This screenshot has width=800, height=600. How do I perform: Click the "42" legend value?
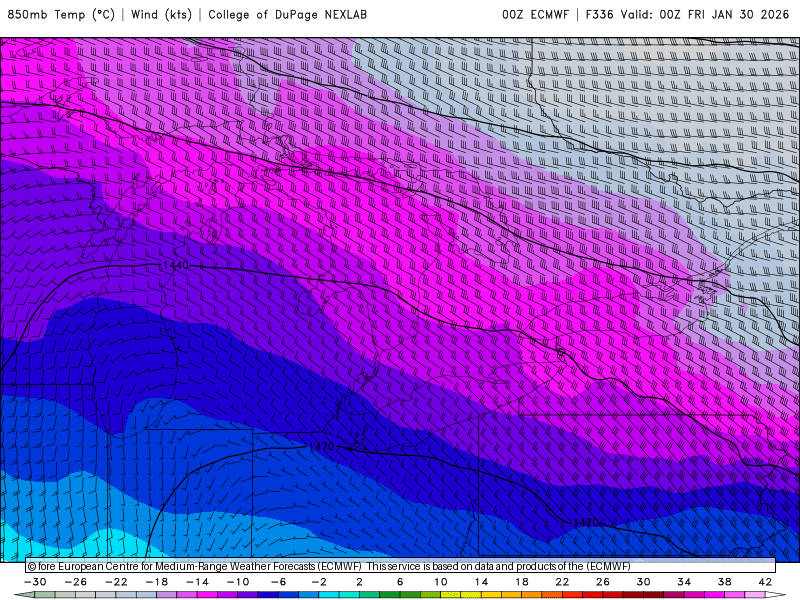(x=765, y=582)
